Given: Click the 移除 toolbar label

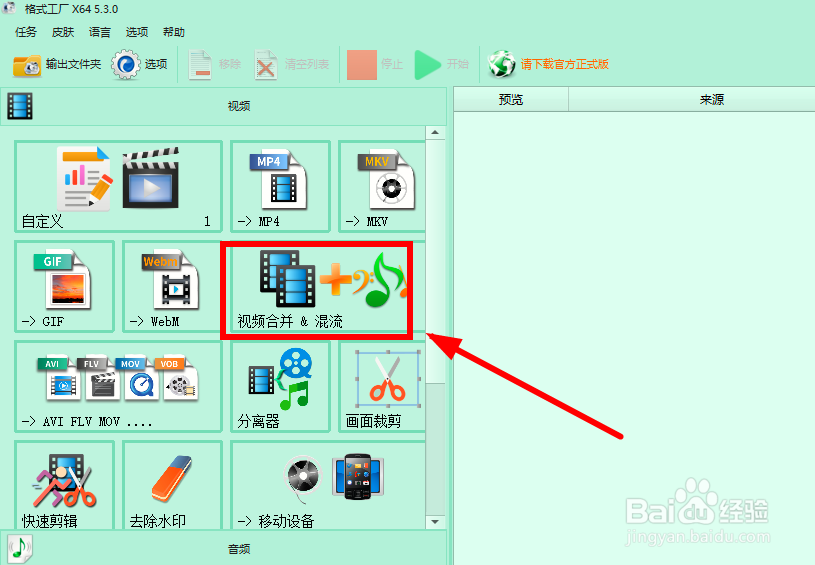Looking at the screenshot, I should [230, 64].
